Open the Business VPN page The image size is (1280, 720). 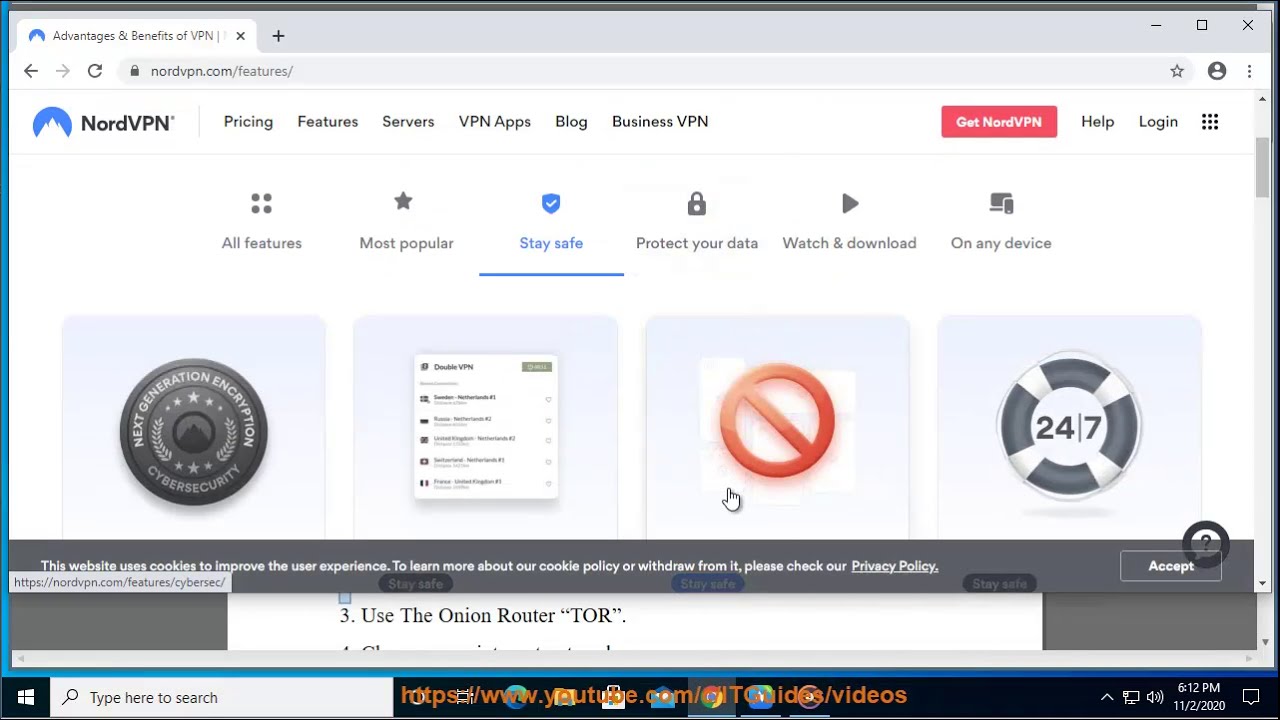pyautogui.click(x=660, y=121)
